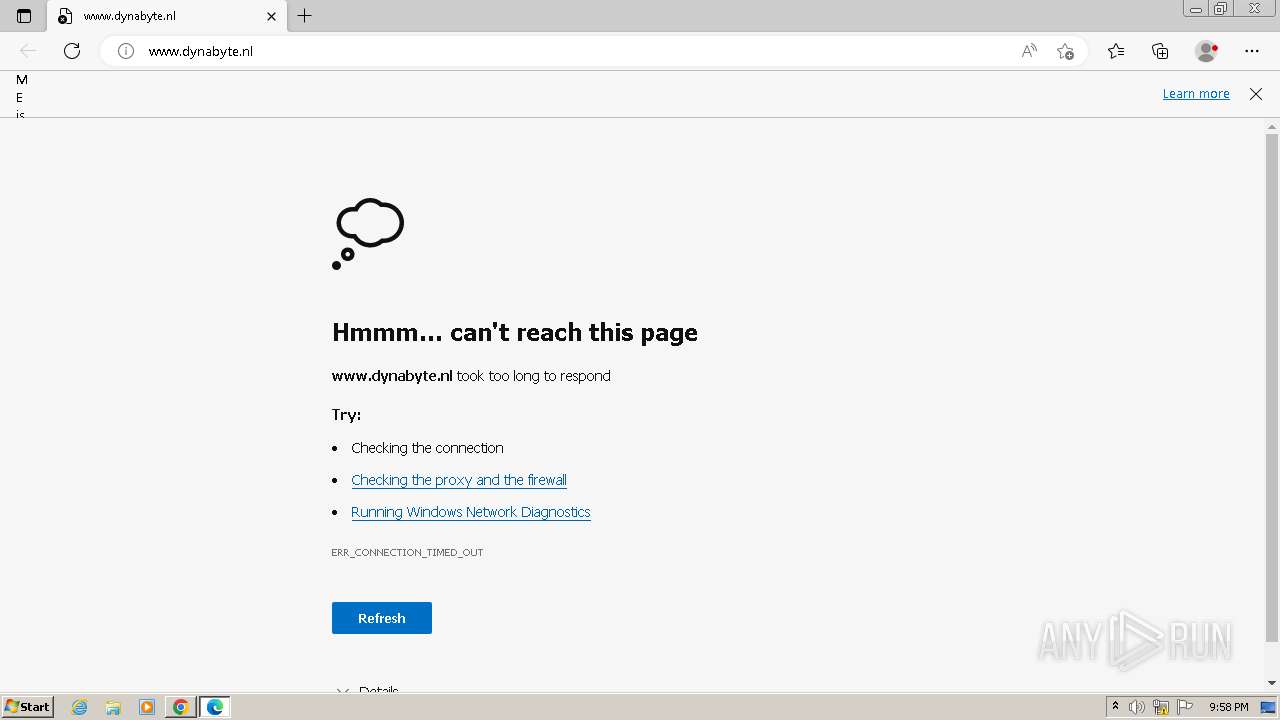The image size is (1280, 720).
Task: Click the 'Checking the connection' list item
Action: click(427, 448)
